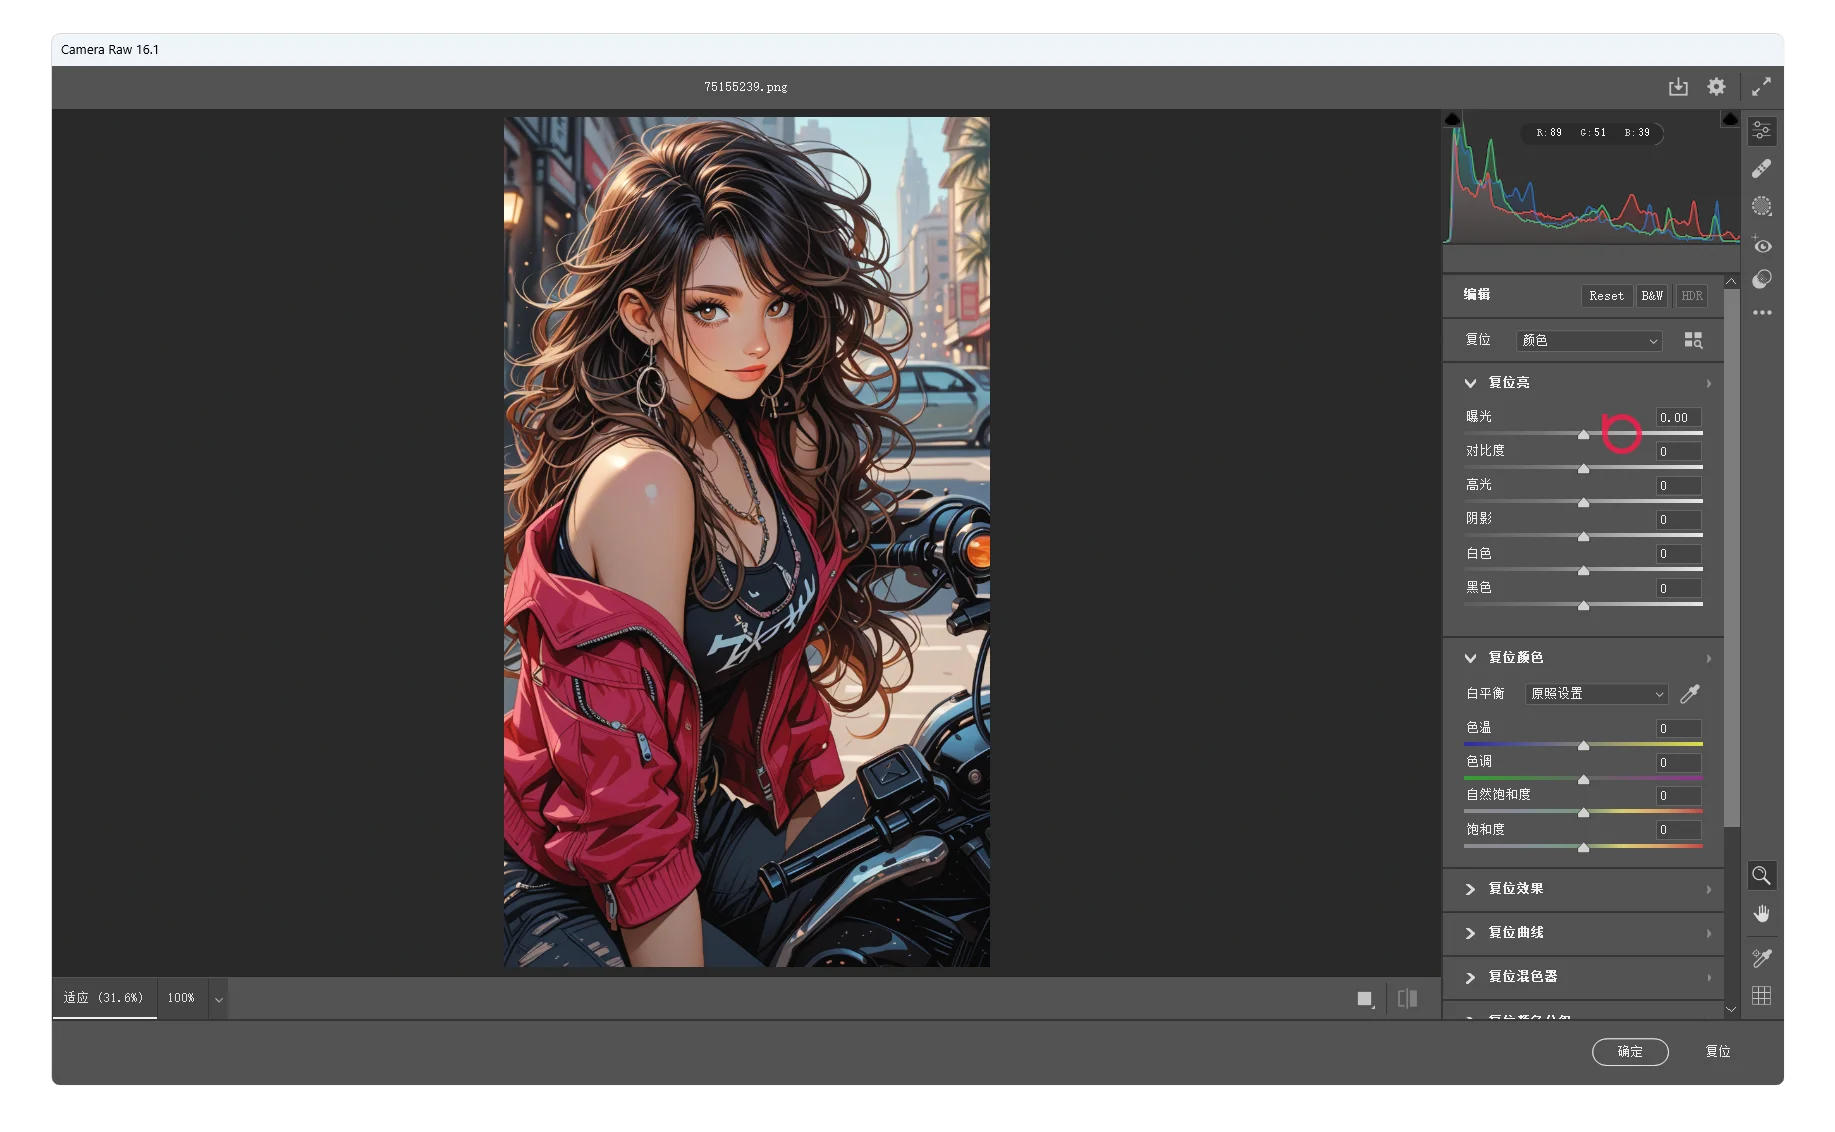Toggle 复位效果 panel preview arrow
The height and width of the screenshot is (1132, 1835).
pyautogui.click(x=1709, y=889)
